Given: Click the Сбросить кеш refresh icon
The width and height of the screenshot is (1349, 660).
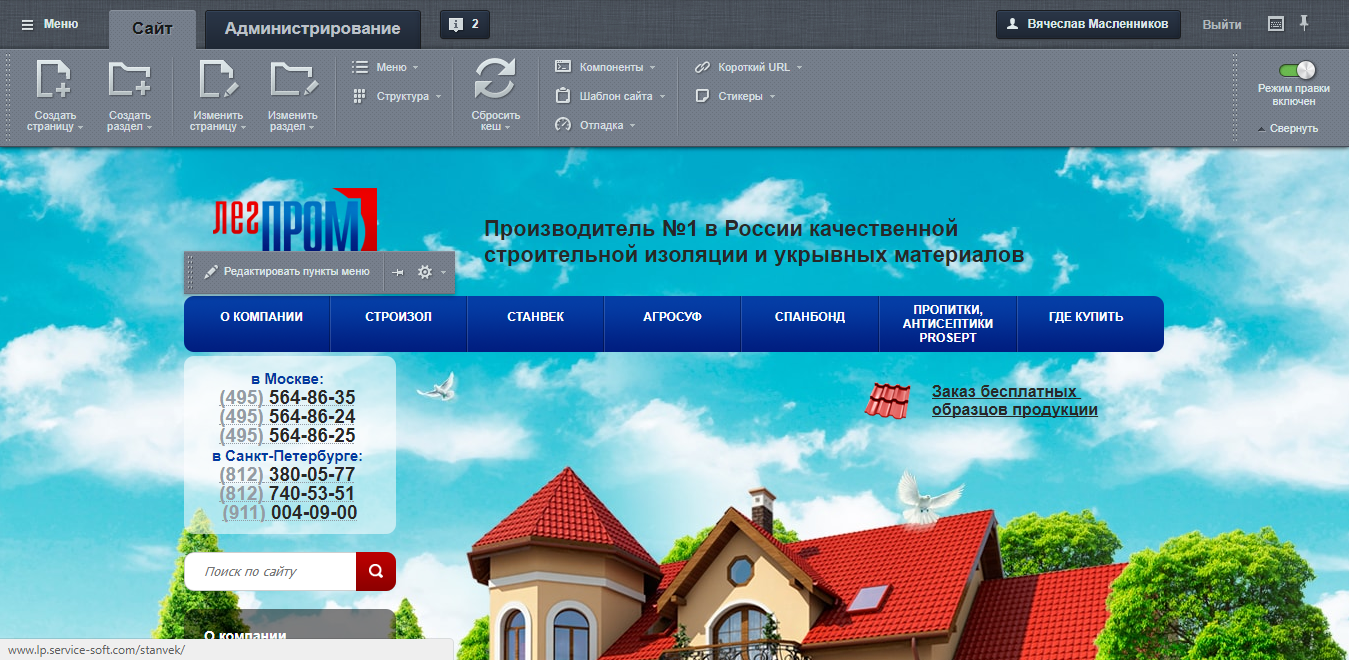Looking at the screenshot, I should (494, 80).
